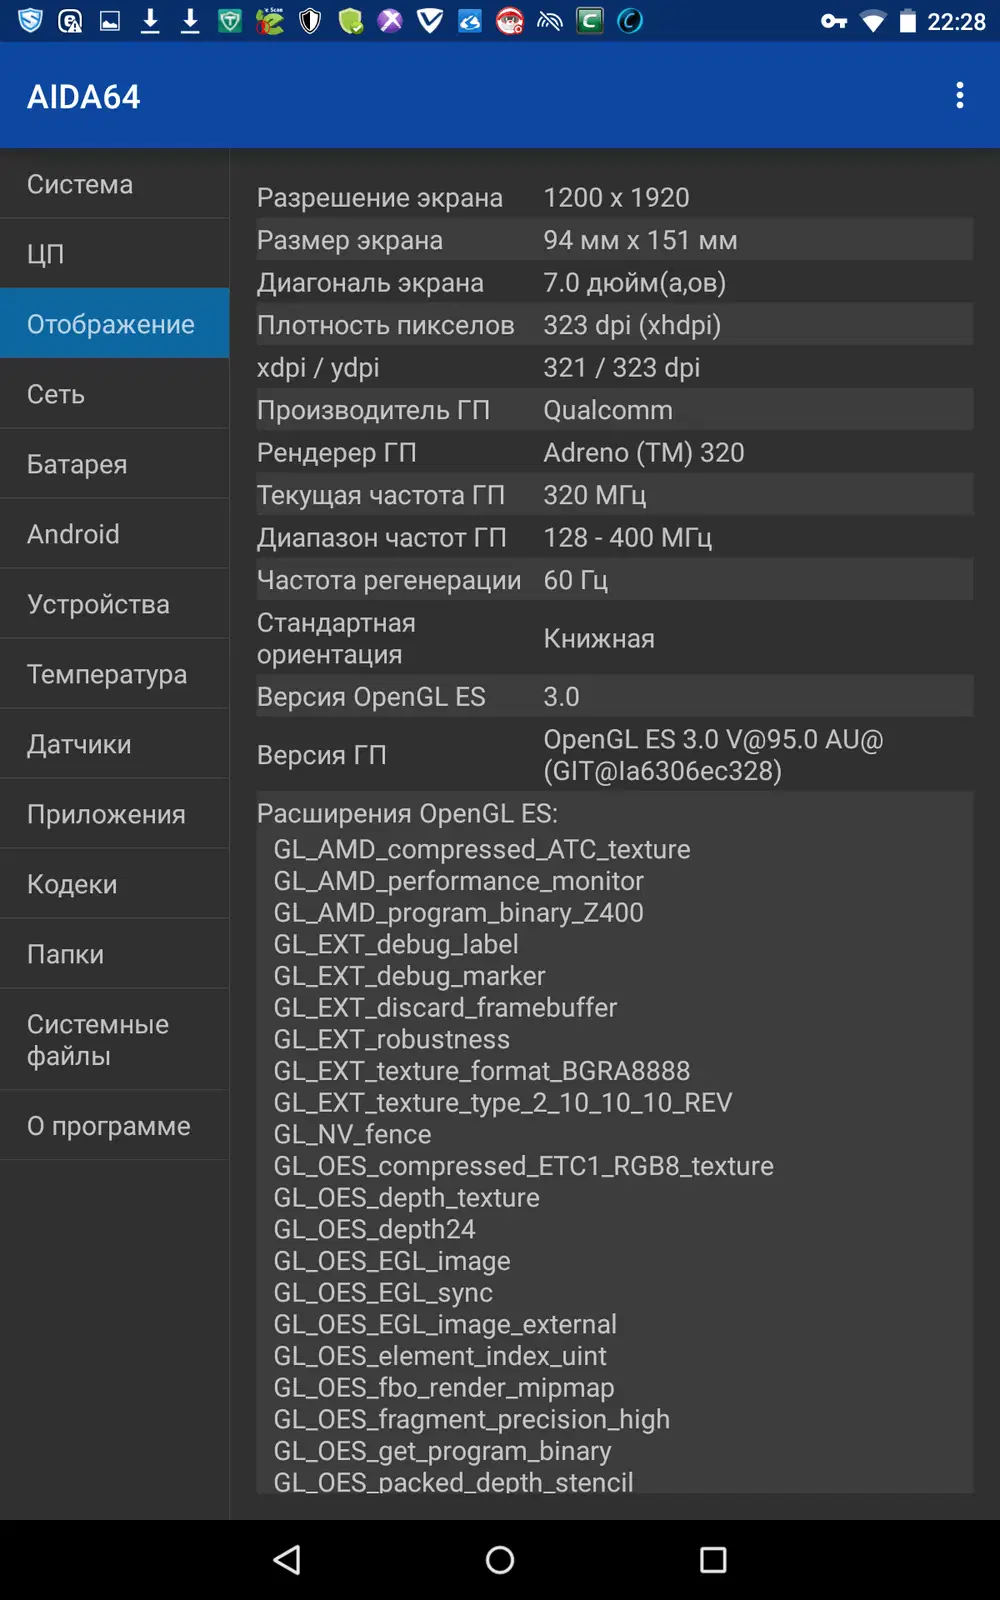Go to the Сеть section

[x=114, y=394]
